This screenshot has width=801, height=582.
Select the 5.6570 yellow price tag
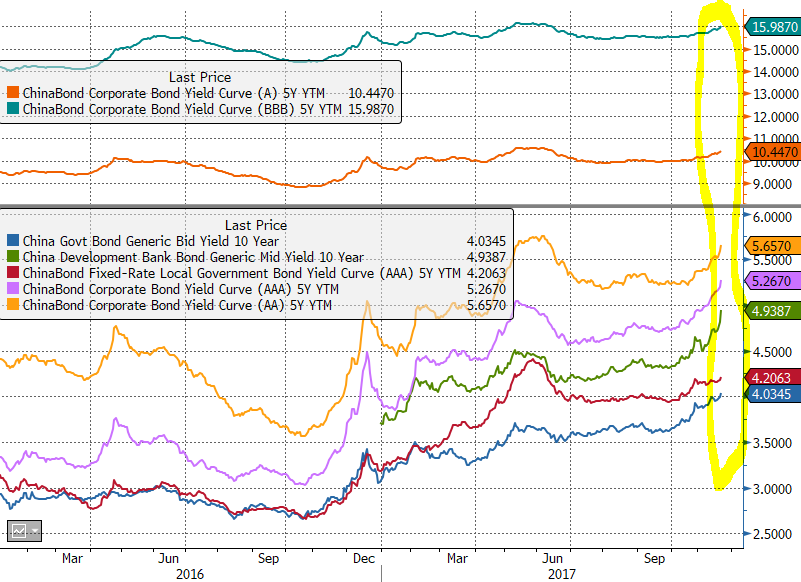click(x=773, y=246)
